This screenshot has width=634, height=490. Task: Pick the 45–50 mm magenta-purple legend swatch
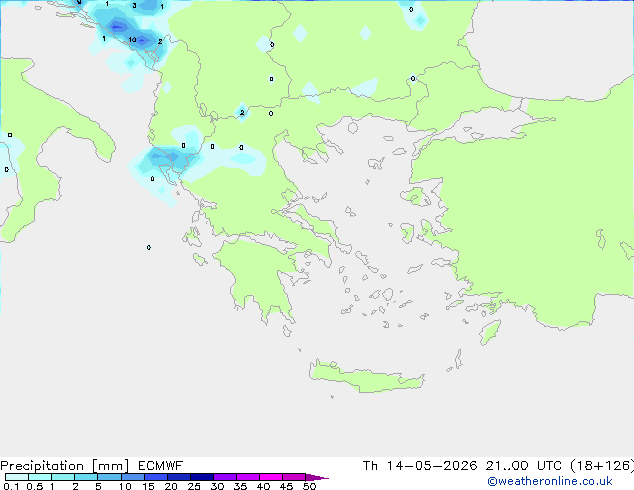click(294, 477)
